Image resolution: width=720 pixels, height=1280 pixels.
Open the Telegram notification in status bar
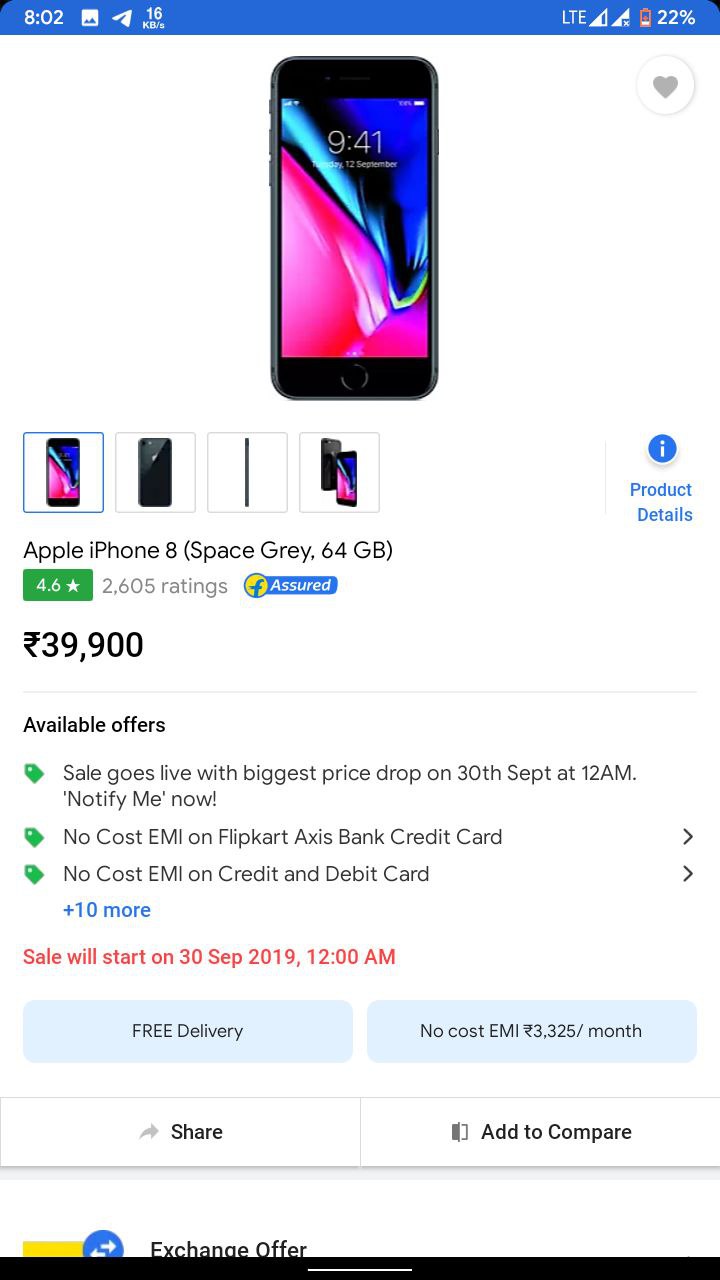pyautogui.click(x=122, y=18)
